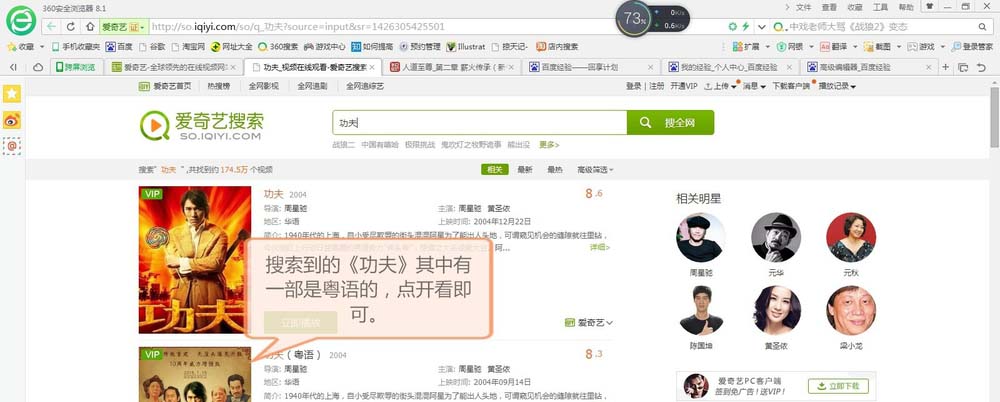The height and width of the screenshot is (402, 1000).
Task: Open the mail @ icon in sidebar
Action: coord(11,146)
